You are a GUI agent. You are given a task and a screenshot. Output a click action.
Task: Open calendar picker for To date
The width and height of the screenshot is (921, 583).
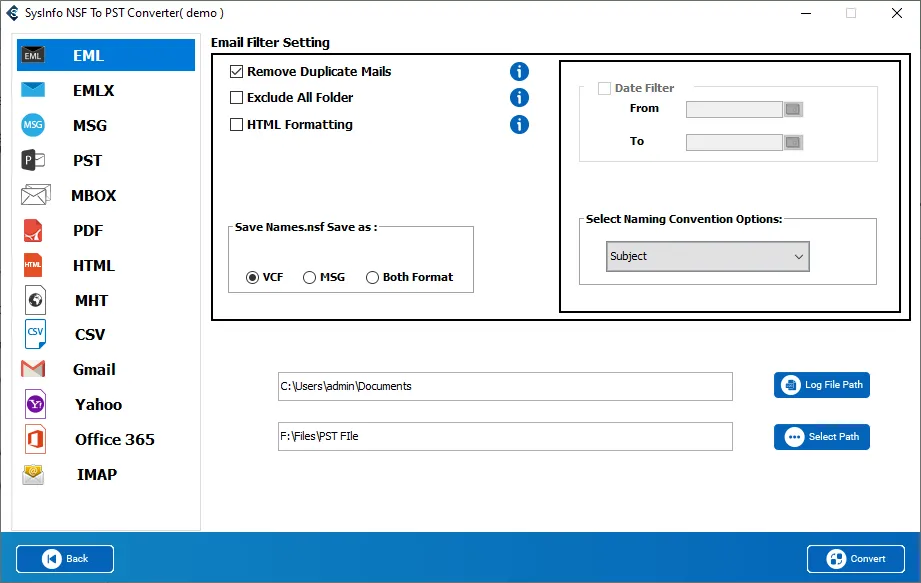[794, 142]
